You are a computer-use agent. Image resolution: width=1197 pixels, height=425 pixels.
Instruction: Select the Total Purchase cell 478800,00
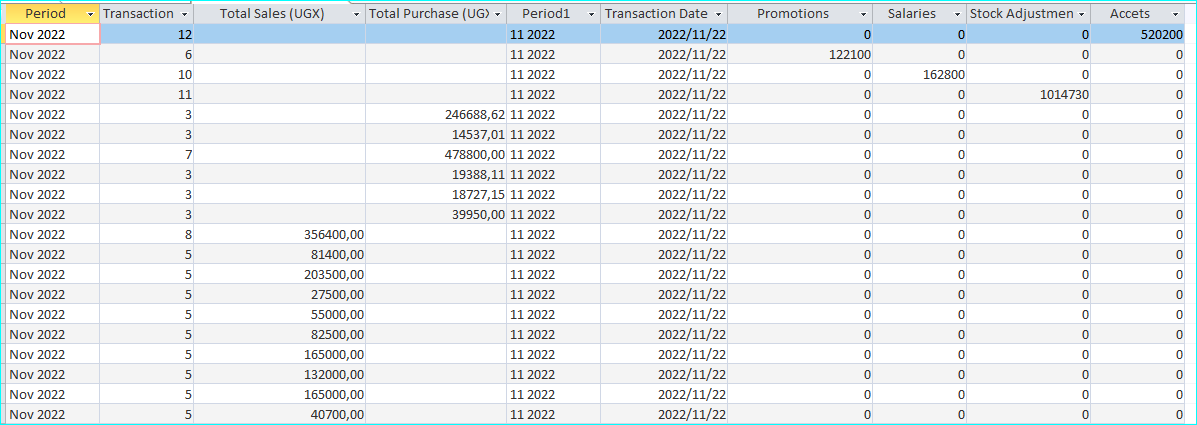pos(436,154)
